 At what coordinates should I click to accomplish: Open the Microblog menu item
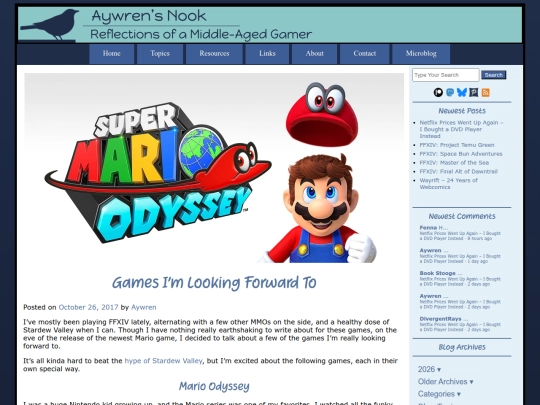pos(421,54)
